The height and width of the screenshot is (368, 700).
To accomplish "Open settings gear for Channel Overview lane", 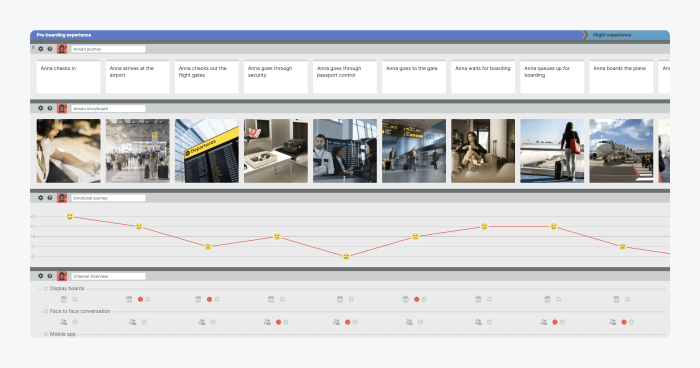I will [x=41, y=276].
